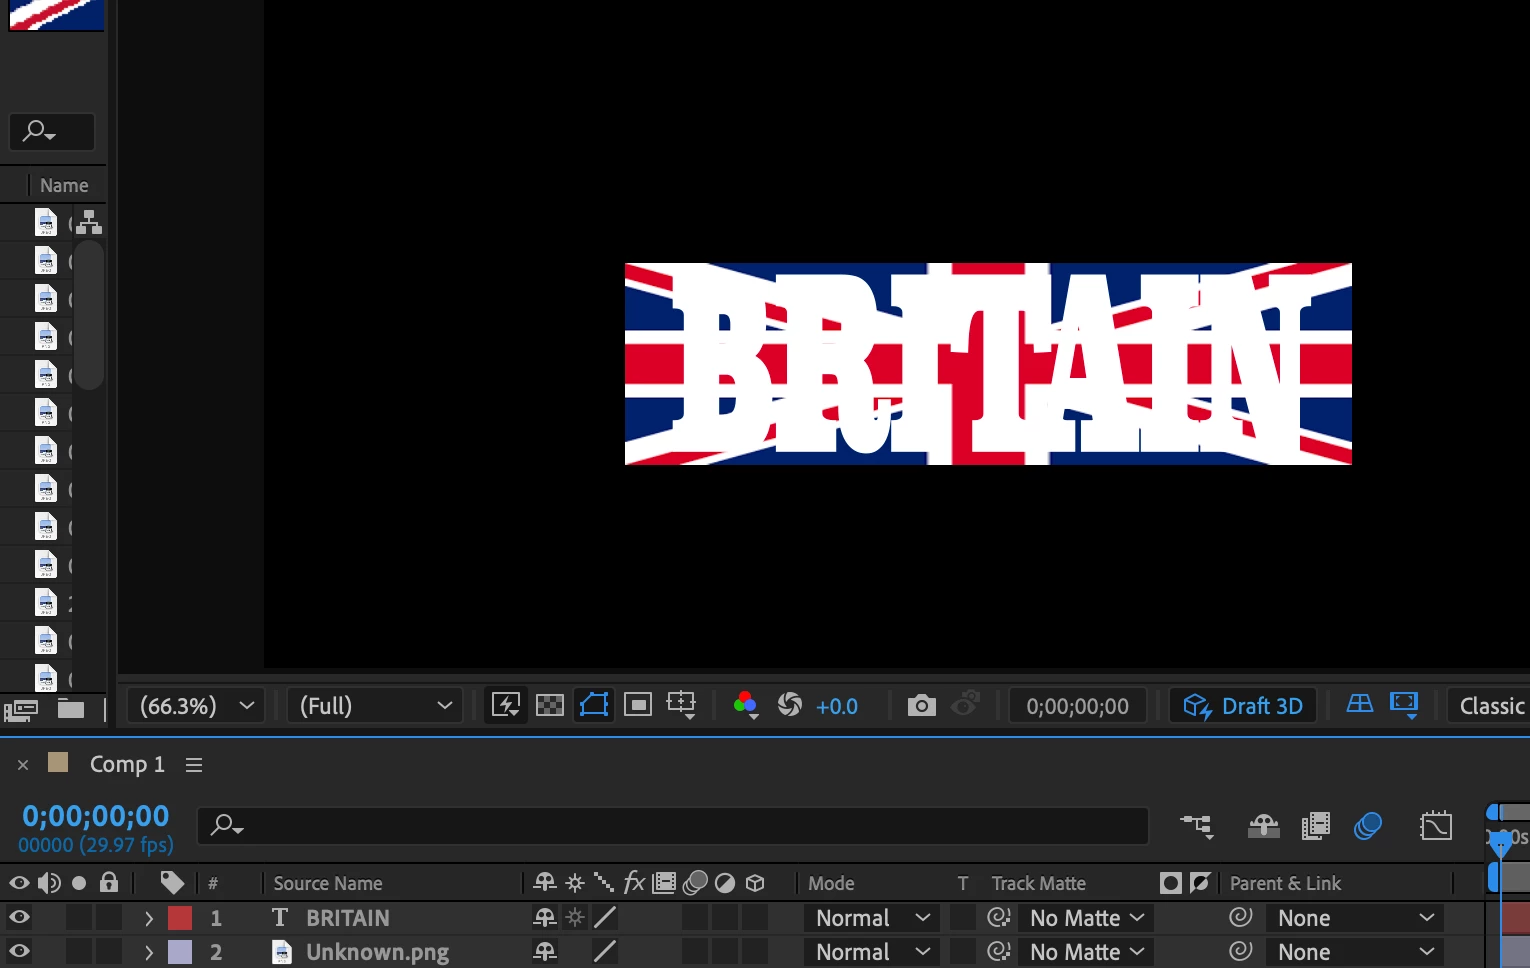Click the lavender label of Unknown.png layer
Viewport: 1530px width, 968px height.
[180, 952]
